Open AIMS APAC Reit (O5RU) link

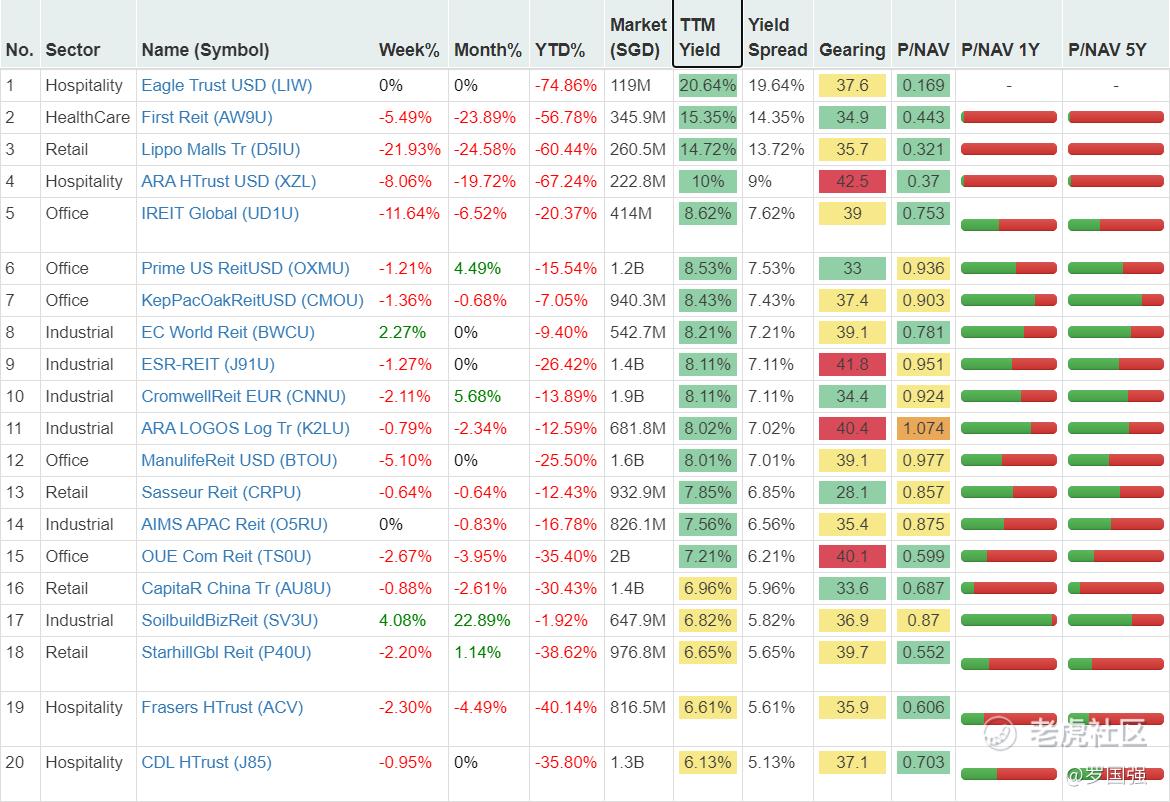pos(234,524)
